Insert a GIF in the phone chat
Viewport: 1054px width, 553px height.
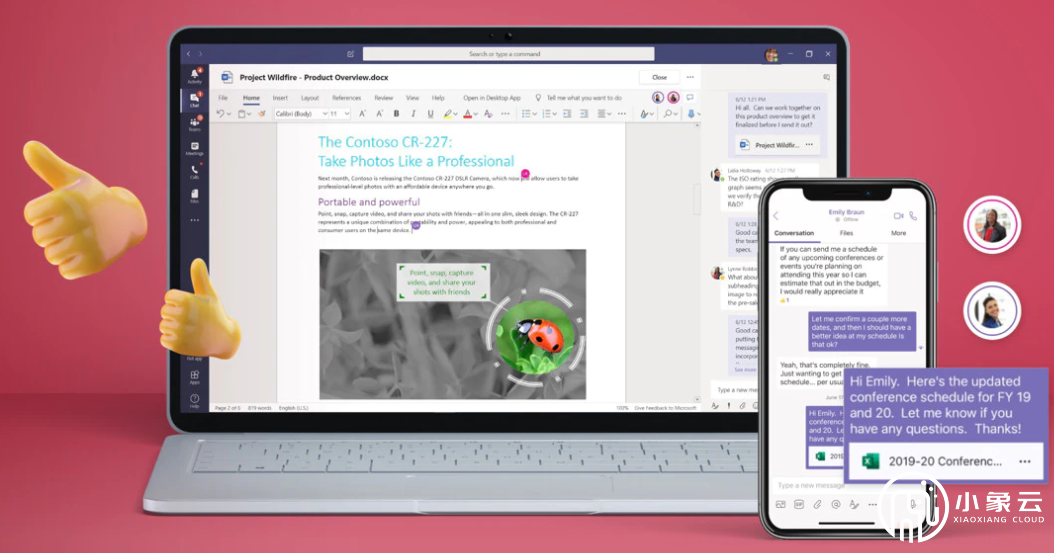(799, 504)
